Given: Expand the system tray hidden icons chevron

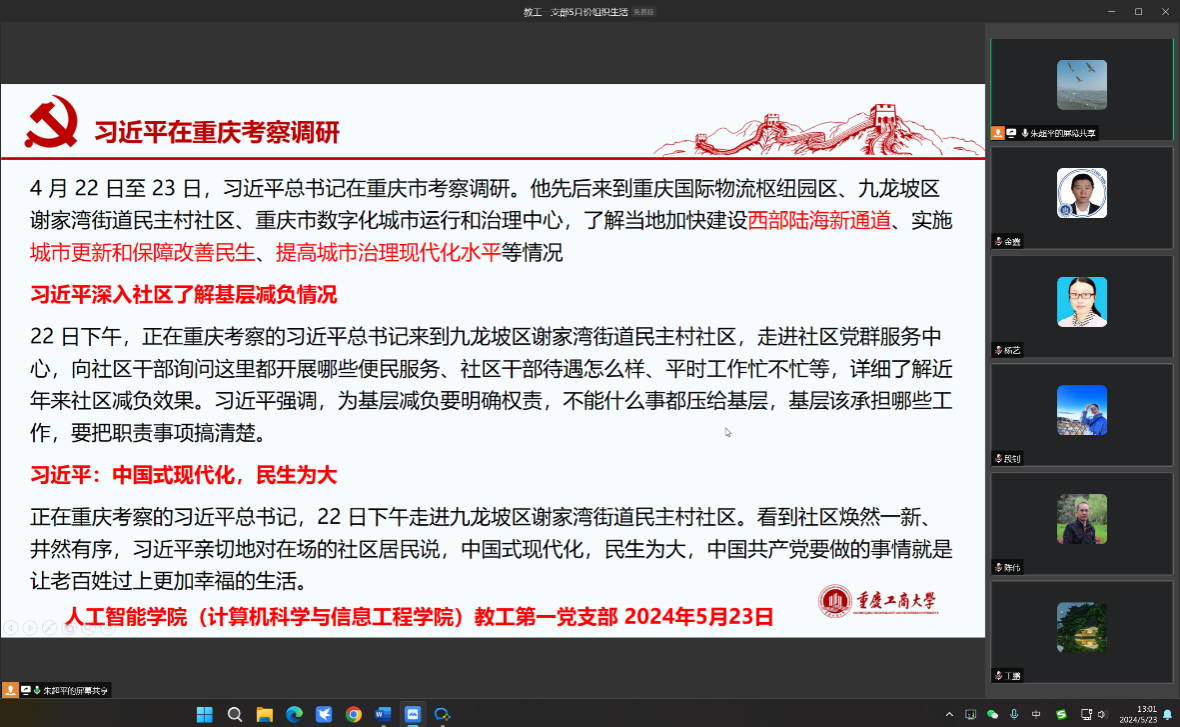Looking at the screenshot, I should pyautogui.click(x=949, y=714).
